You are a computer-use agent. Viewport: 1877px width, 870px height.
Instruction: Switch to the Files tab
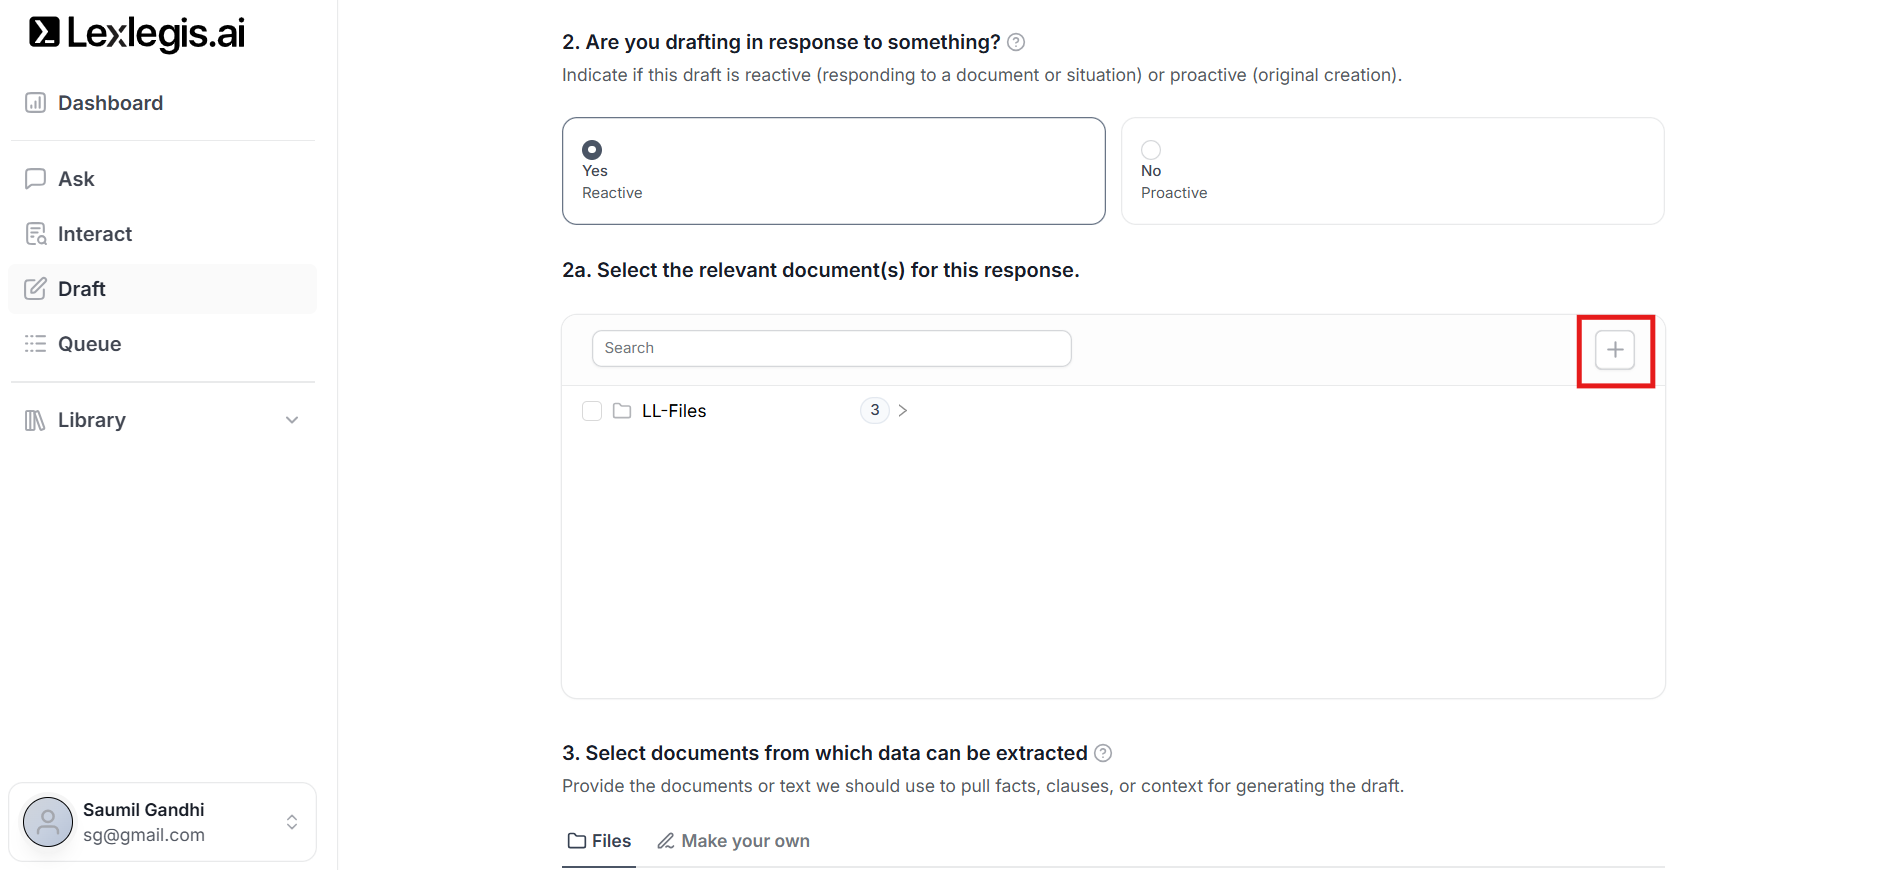(x=599, y=841)
